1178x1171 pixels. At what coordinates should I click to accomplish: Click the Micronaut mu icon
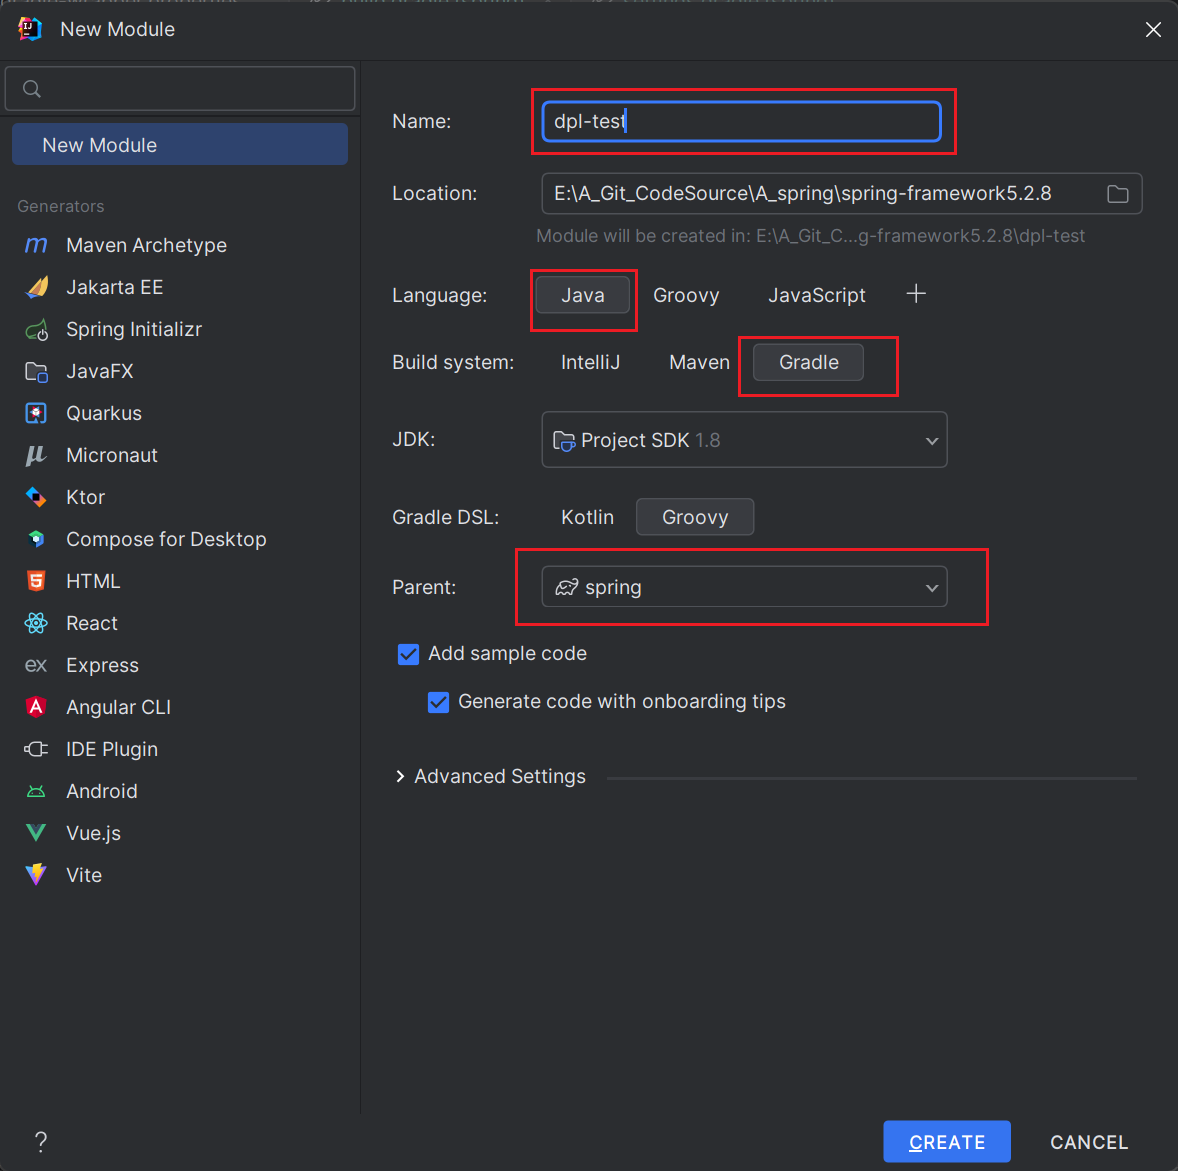coord(36,455)
